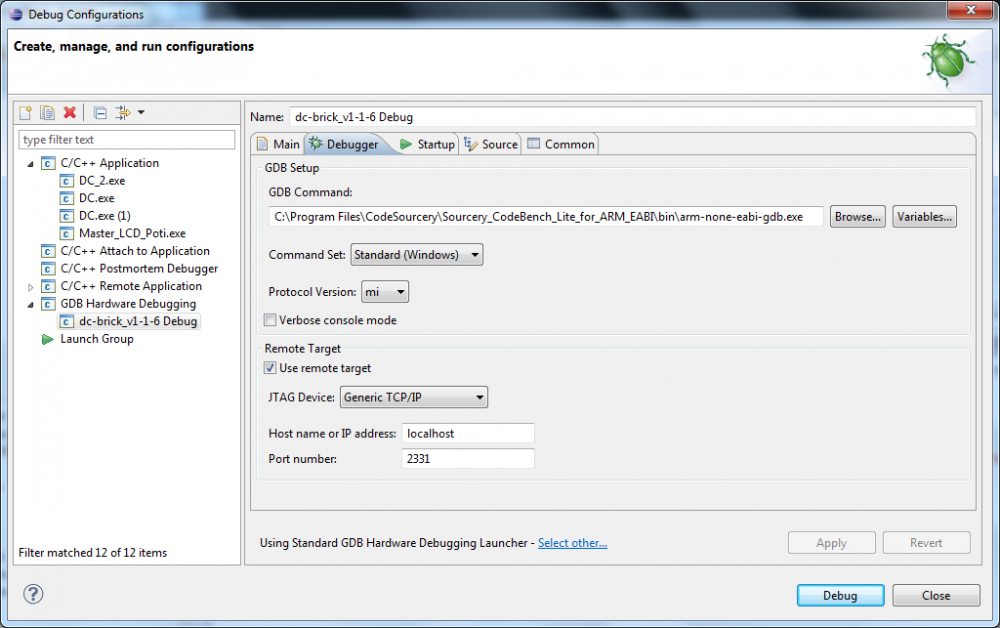The width and height of the screenshot is (1000, 628).
Task: Expand the C/C++ Remote Application node
Action: pos(31,287)
